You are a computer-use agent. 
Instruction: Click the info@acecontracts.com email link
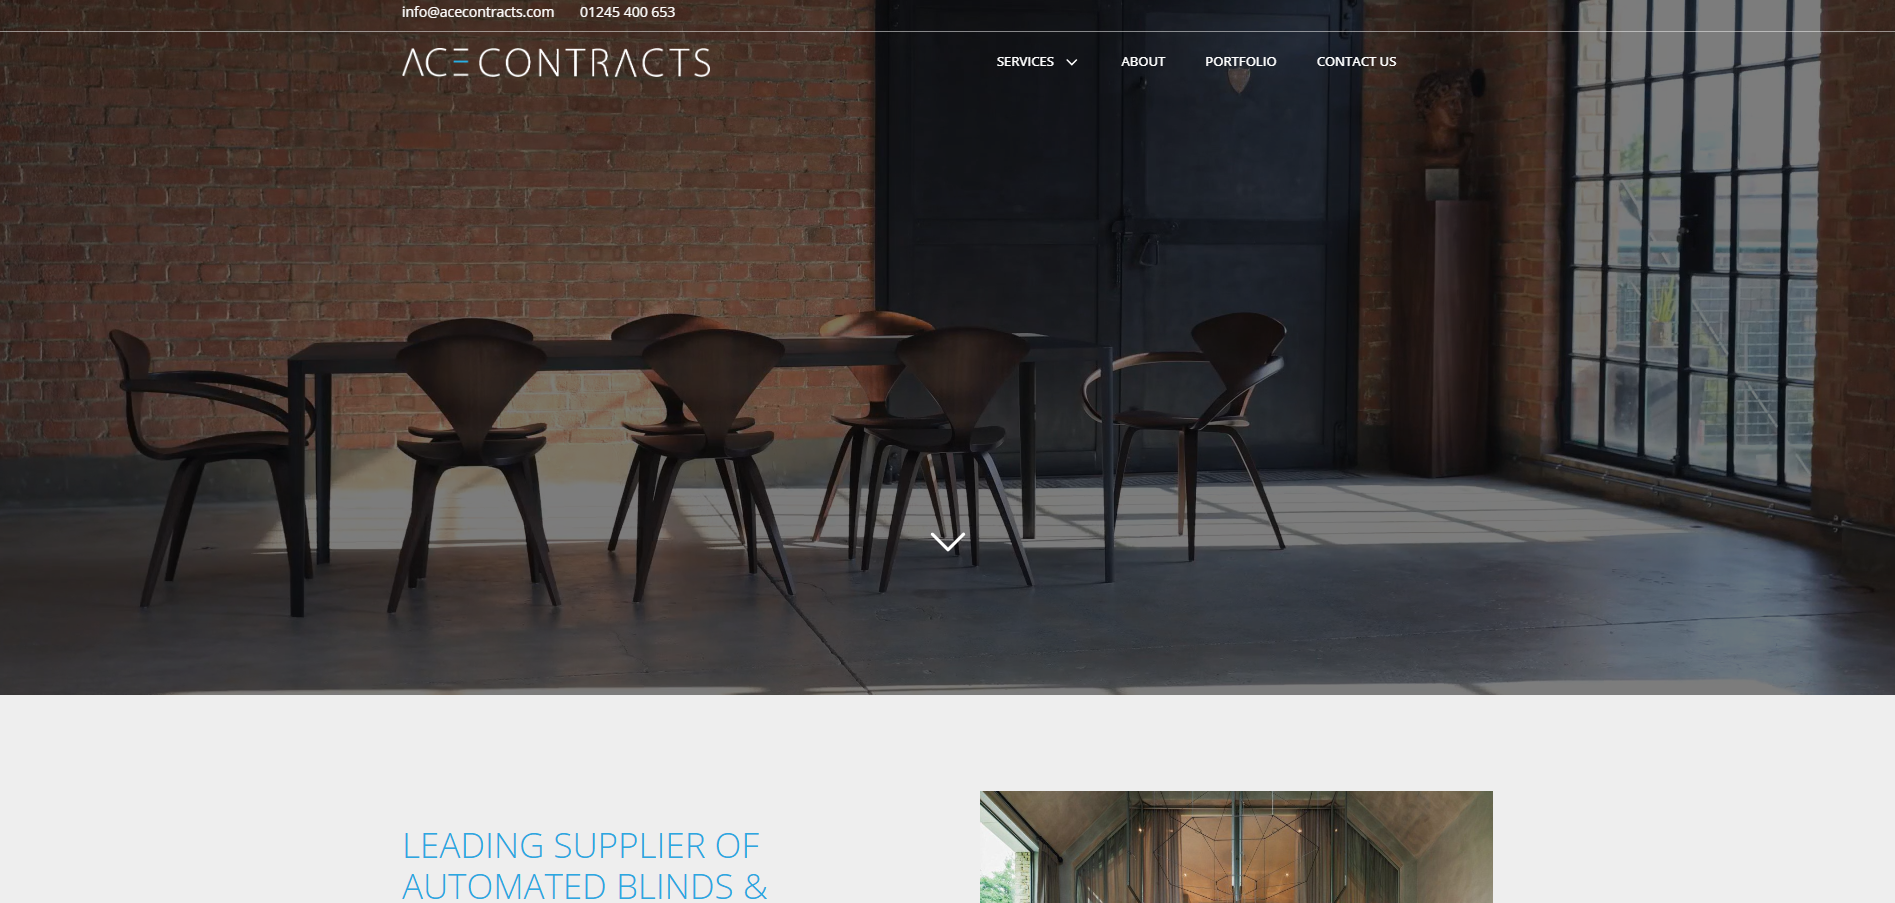click(478, 12)
